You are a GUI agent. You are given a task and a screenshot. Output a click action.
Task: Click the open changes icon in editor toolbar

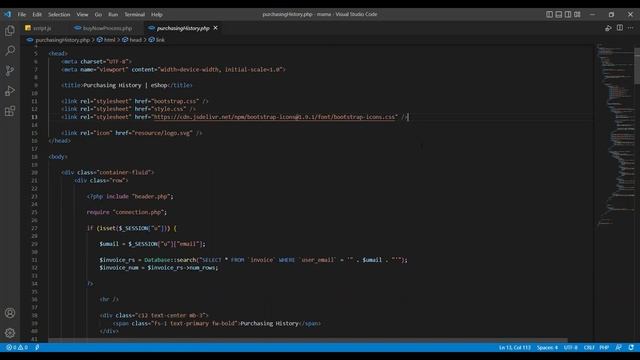pyautogui.click(x=608, y=28)
